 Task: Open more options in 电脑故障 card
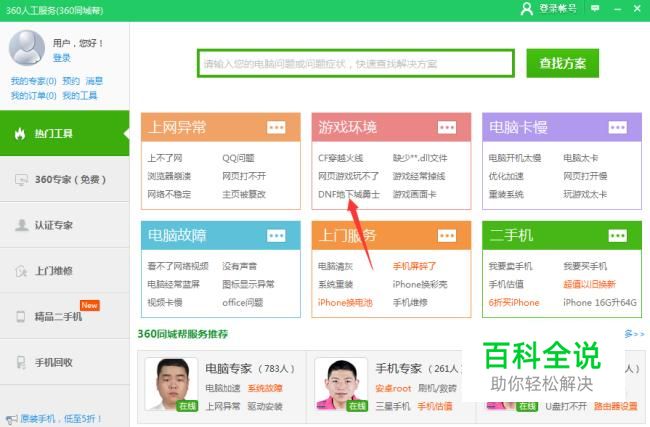tap(276, 236)
